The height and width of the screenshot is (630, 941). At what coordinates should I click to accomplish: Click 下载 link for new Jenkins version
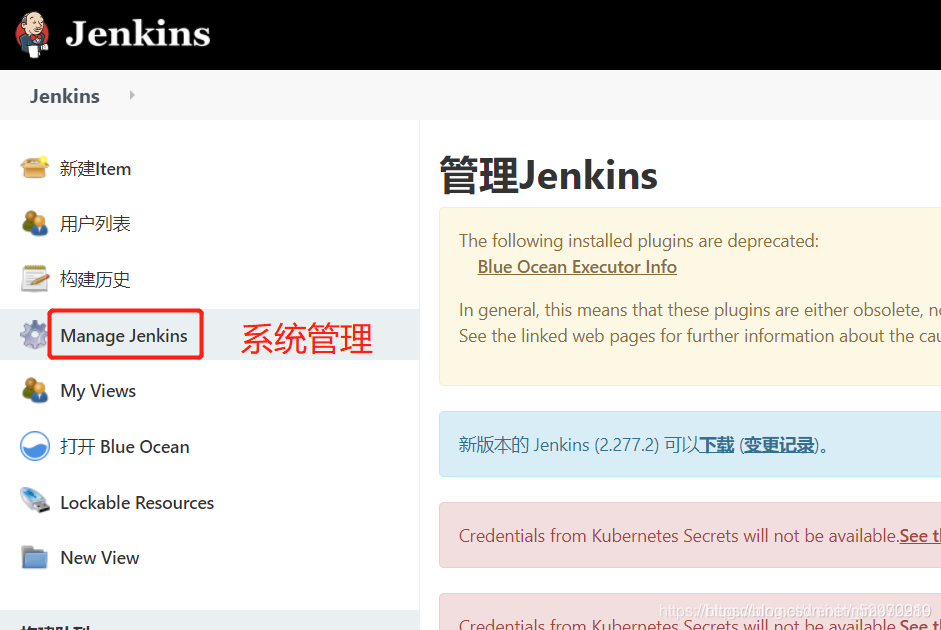pyautogui.click(x=717, y=445)
